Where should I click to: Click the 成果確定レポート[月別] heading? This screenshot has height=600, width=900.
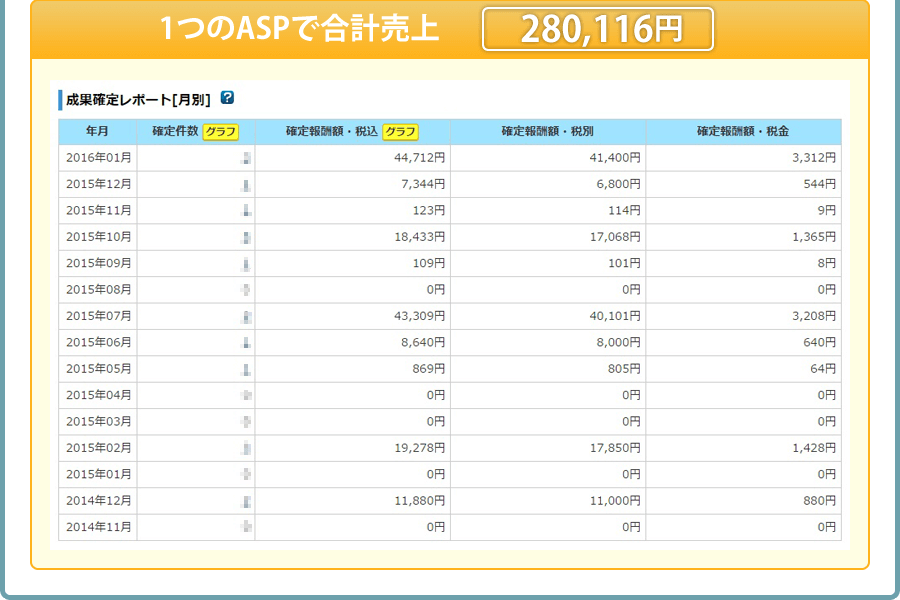[138, 99]
